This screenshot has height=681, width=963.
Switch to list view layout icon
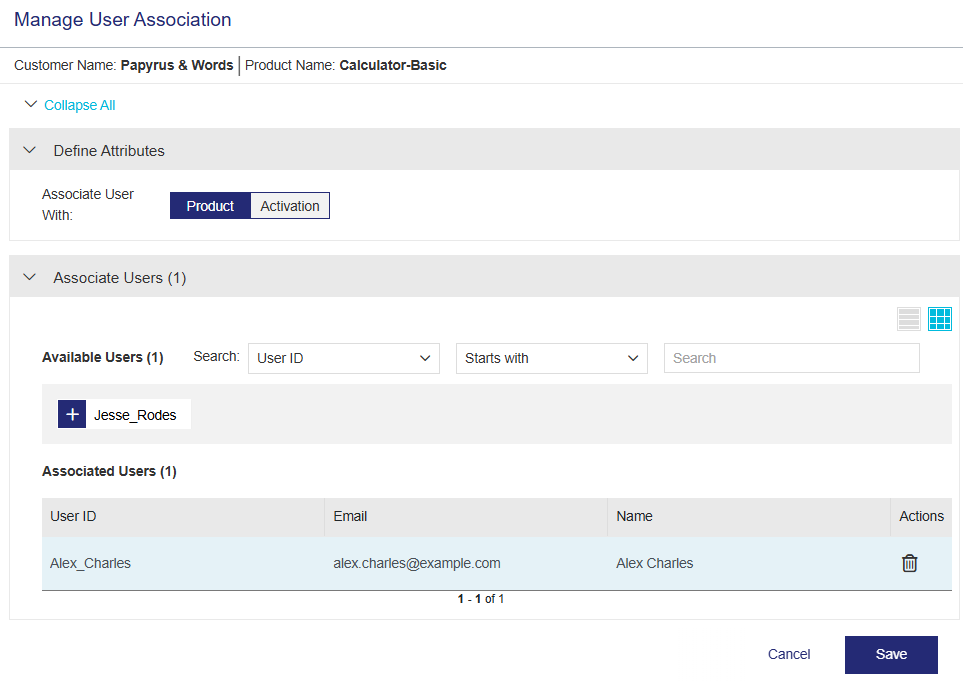[x=908, y=319]
